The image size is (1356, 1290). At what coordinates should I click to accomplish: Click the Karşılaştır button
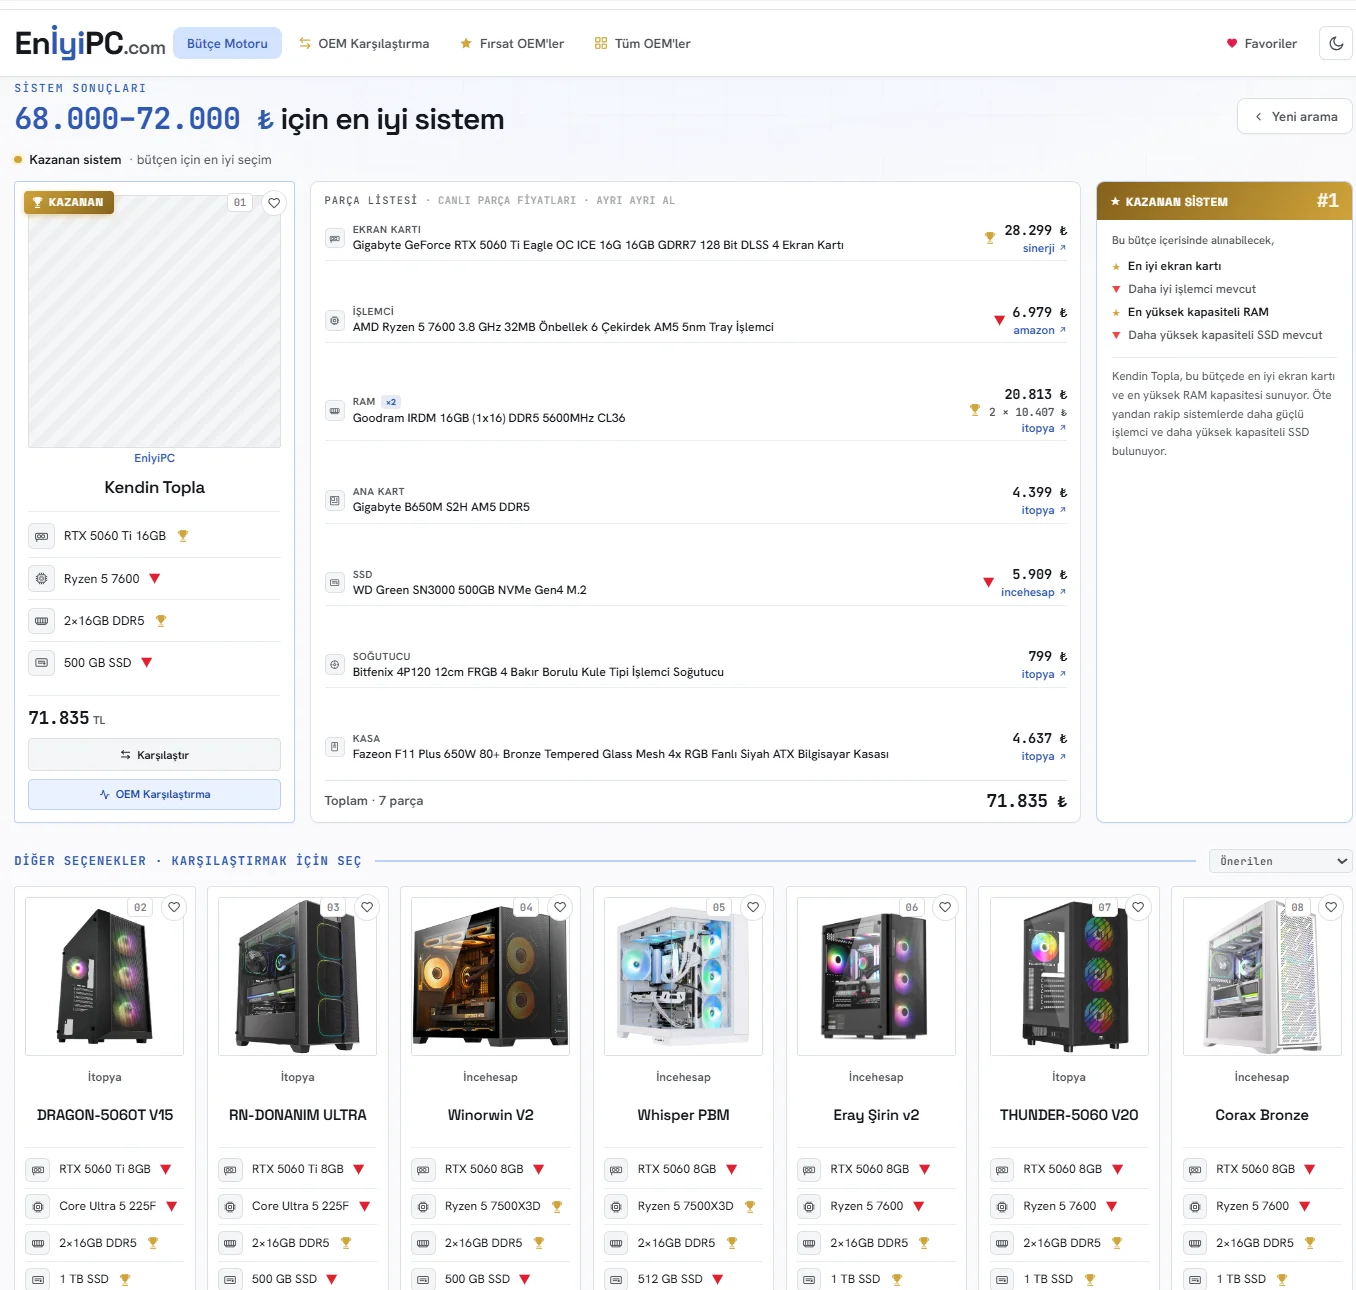pos(154,755)
